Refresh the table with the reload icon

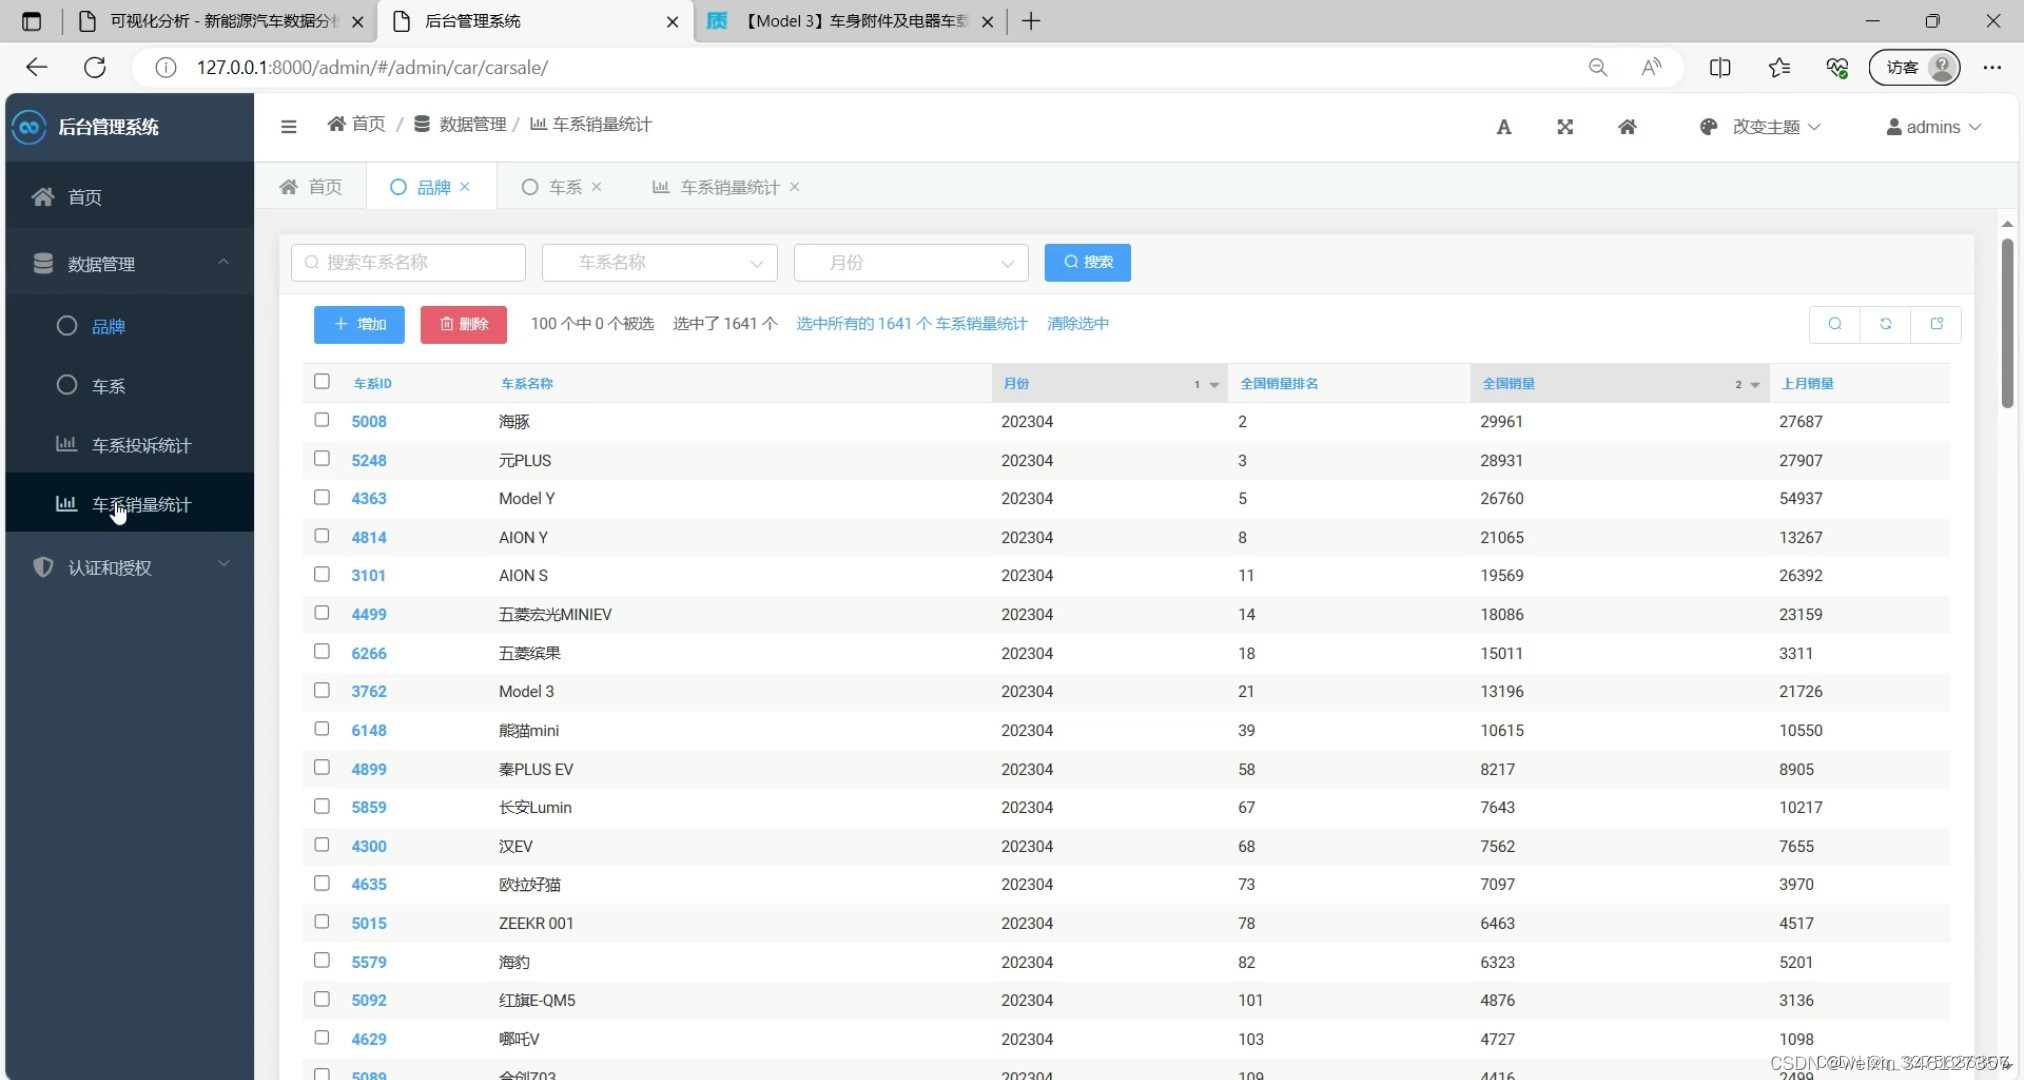tap(1885, 324)
